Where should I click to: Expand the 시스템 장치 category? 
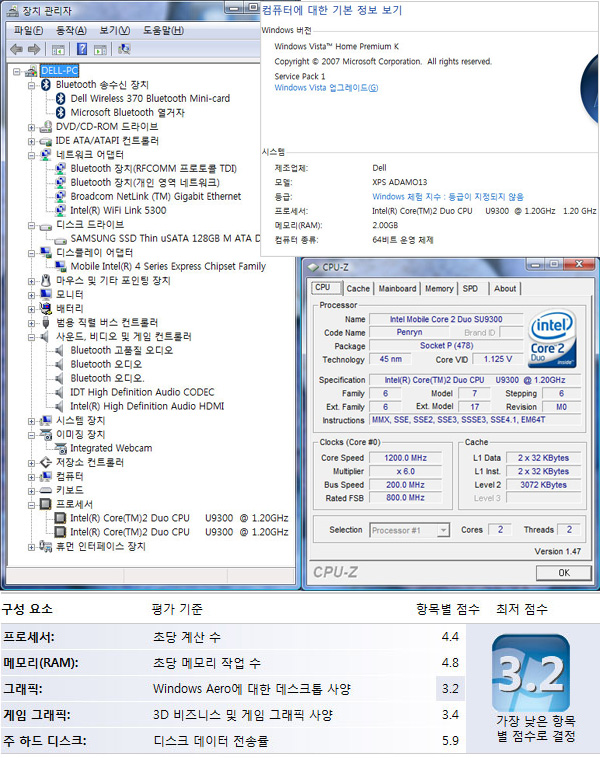point(31,422)
